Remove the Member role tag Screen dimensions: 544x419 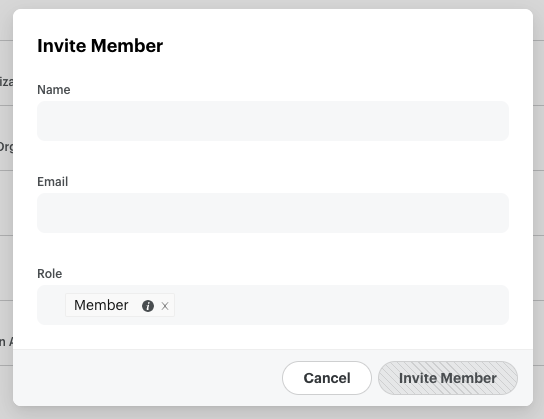click(165, 306)
